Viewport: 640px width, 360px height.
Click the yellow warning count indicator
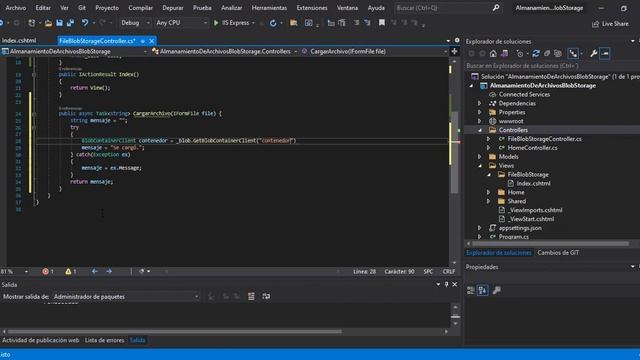click(x=71, y=271)
